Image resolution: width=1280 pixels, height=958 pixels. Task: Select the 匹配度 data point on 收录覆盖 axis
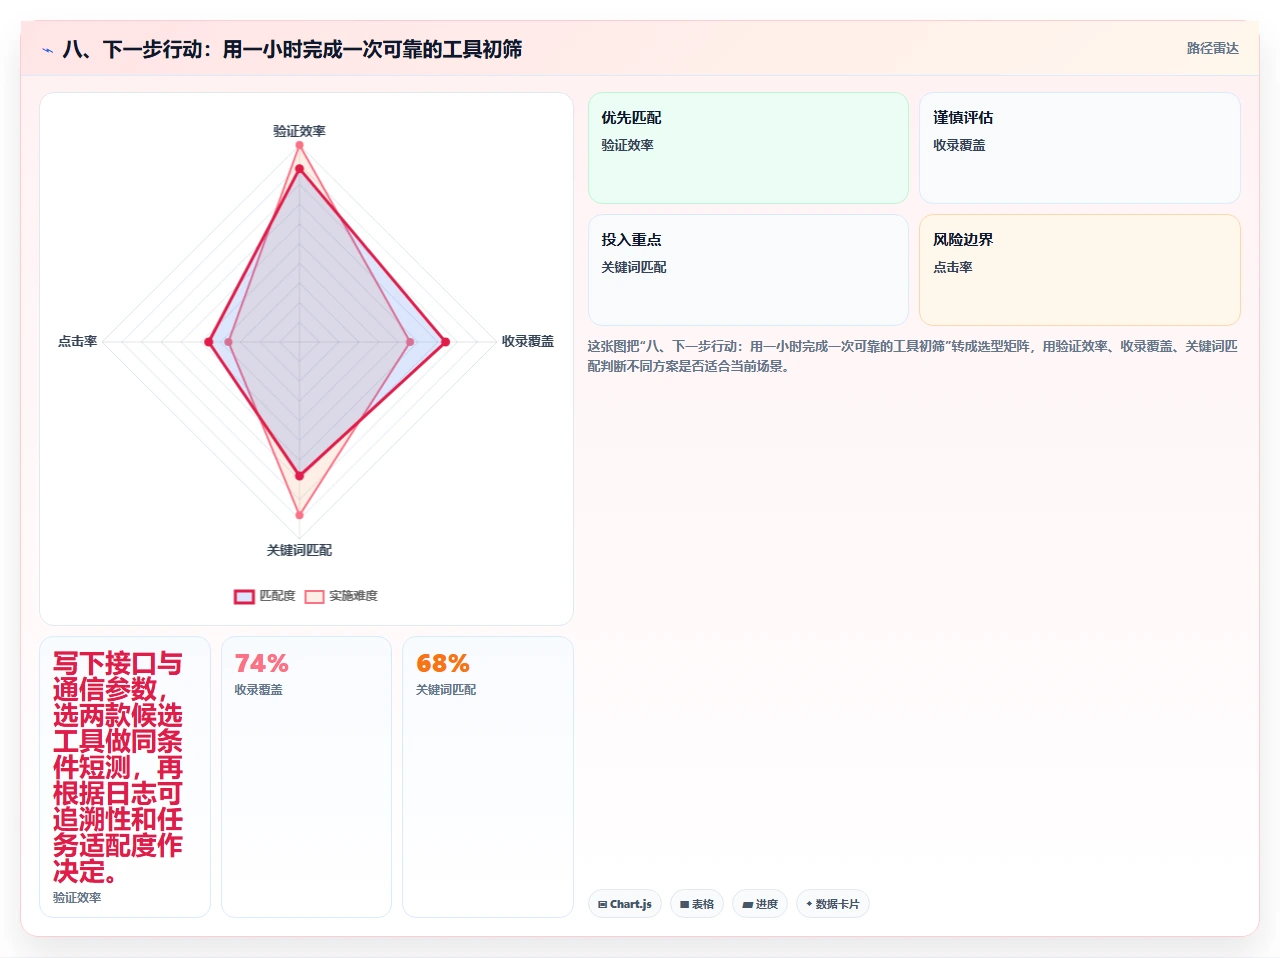point(445,342)
